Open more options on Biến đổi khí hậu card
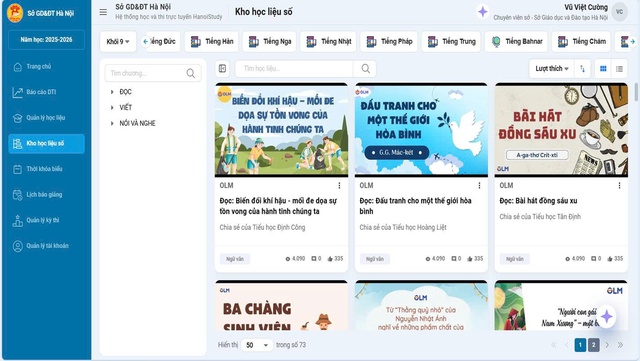Viewport: 640px width, 361px height. (339, 186)
